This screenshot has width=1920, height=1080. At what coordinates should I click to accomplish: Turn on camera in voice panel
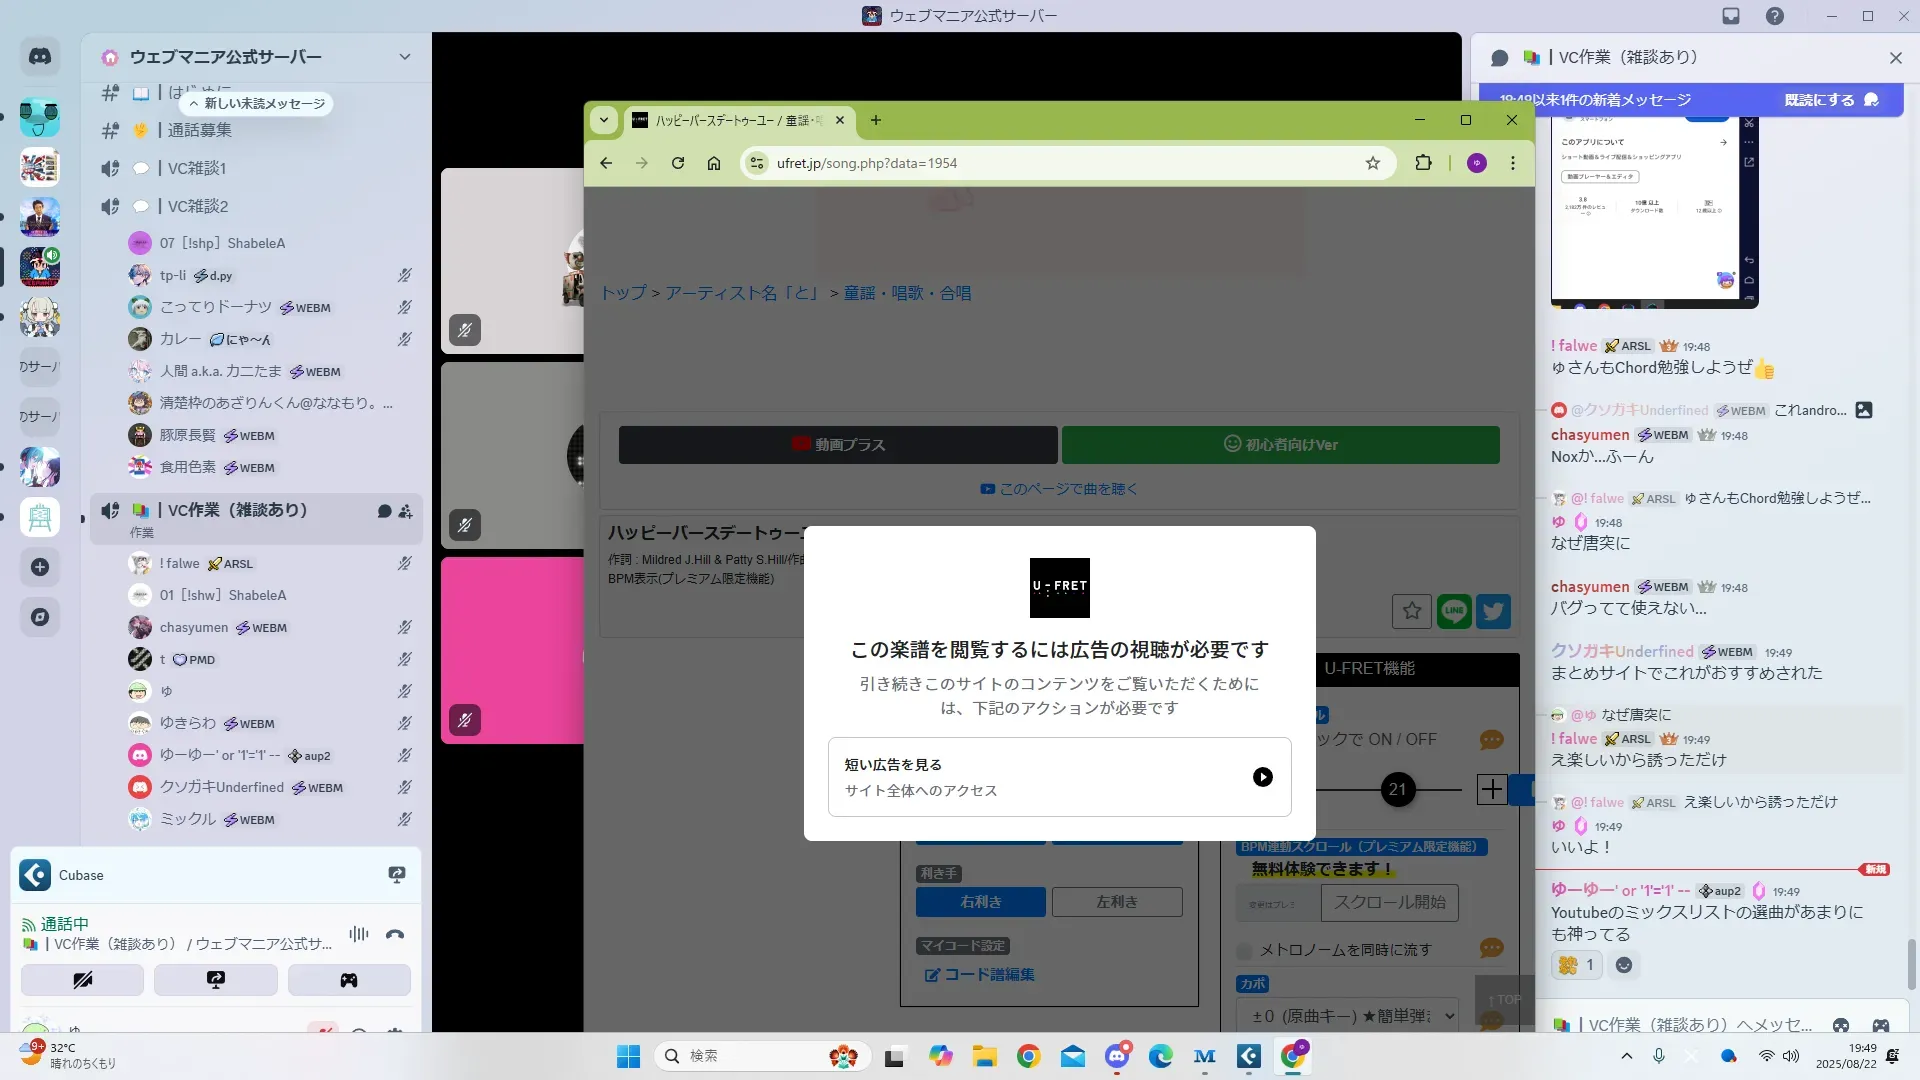click(83, 980)
